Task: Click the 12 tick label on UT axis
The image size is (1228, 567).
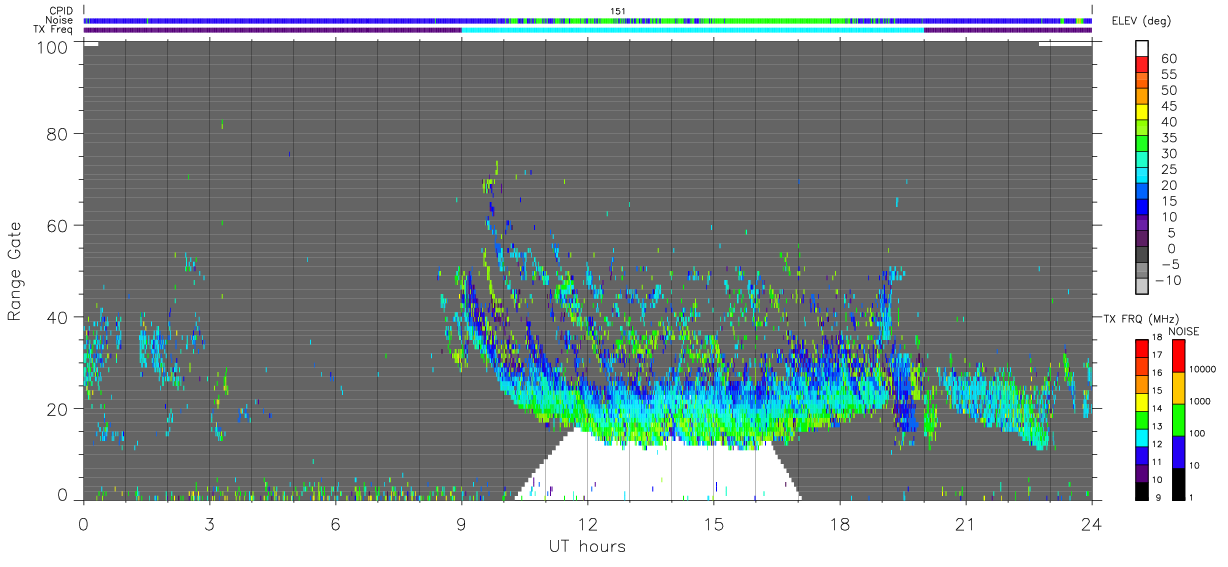Action: (x=587, y=524)
